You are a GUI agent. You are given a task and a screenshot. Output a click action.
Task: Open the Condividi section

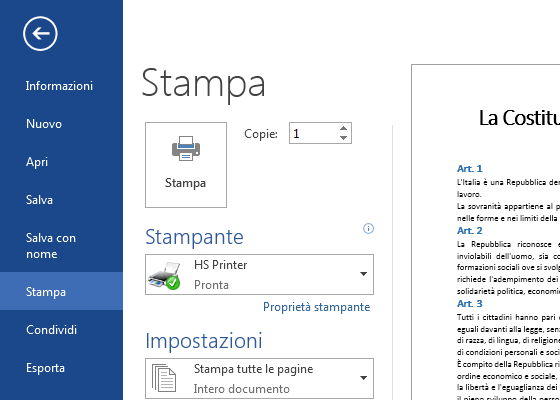(x=51, y=330)
